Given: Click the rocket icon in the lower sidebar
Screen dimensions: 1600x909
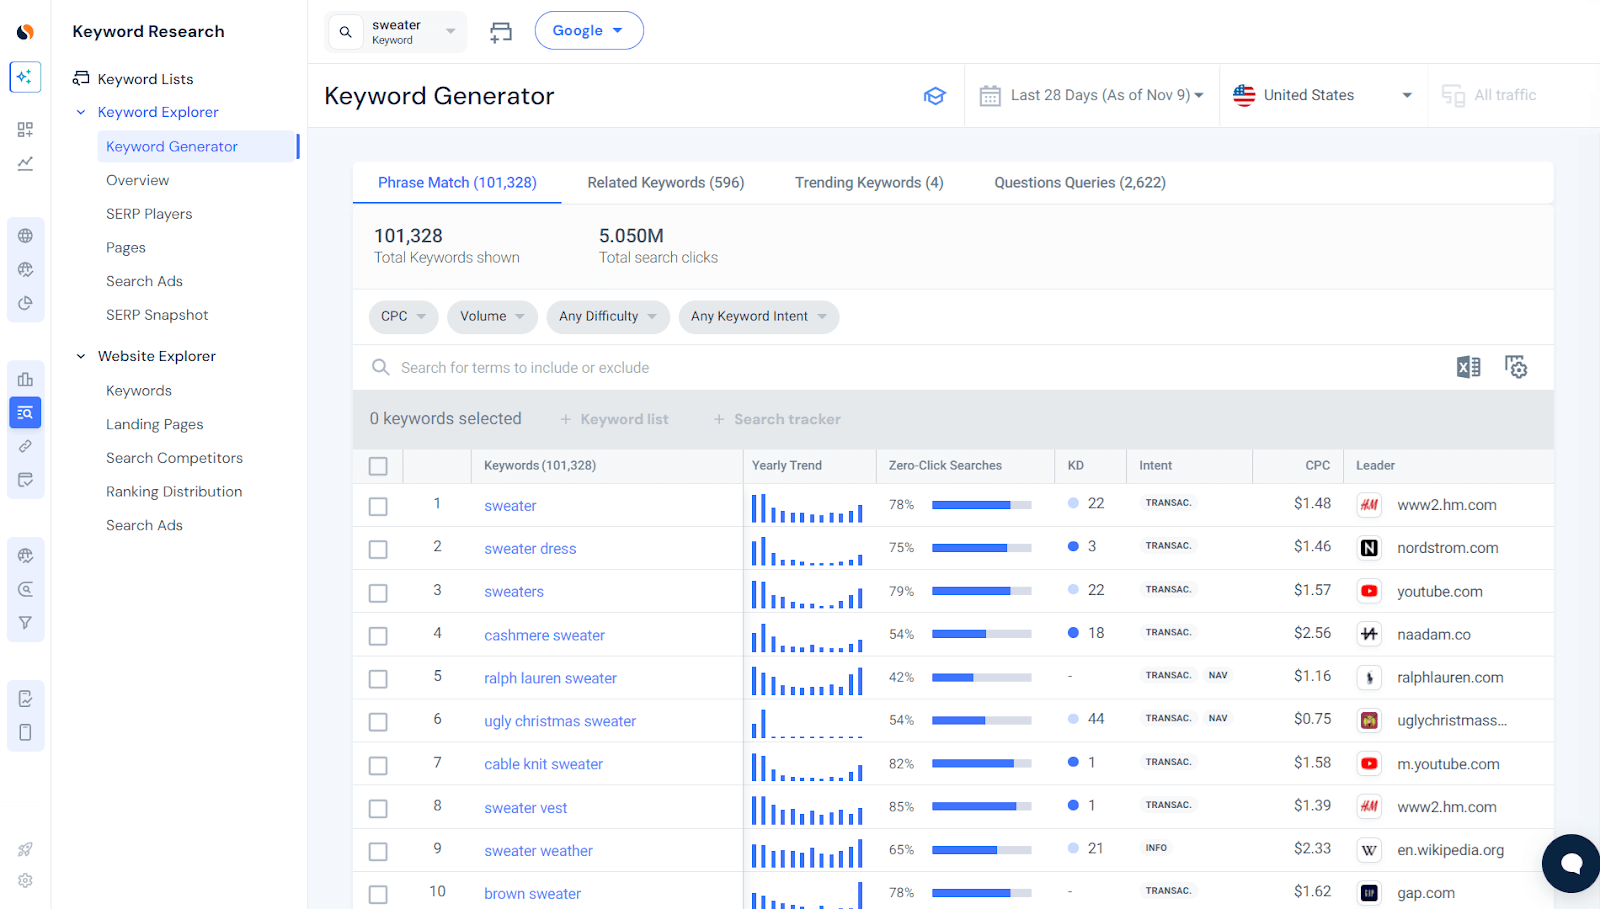Looking at the screenshot, I should pyautogui.click(x=25, y=848).
